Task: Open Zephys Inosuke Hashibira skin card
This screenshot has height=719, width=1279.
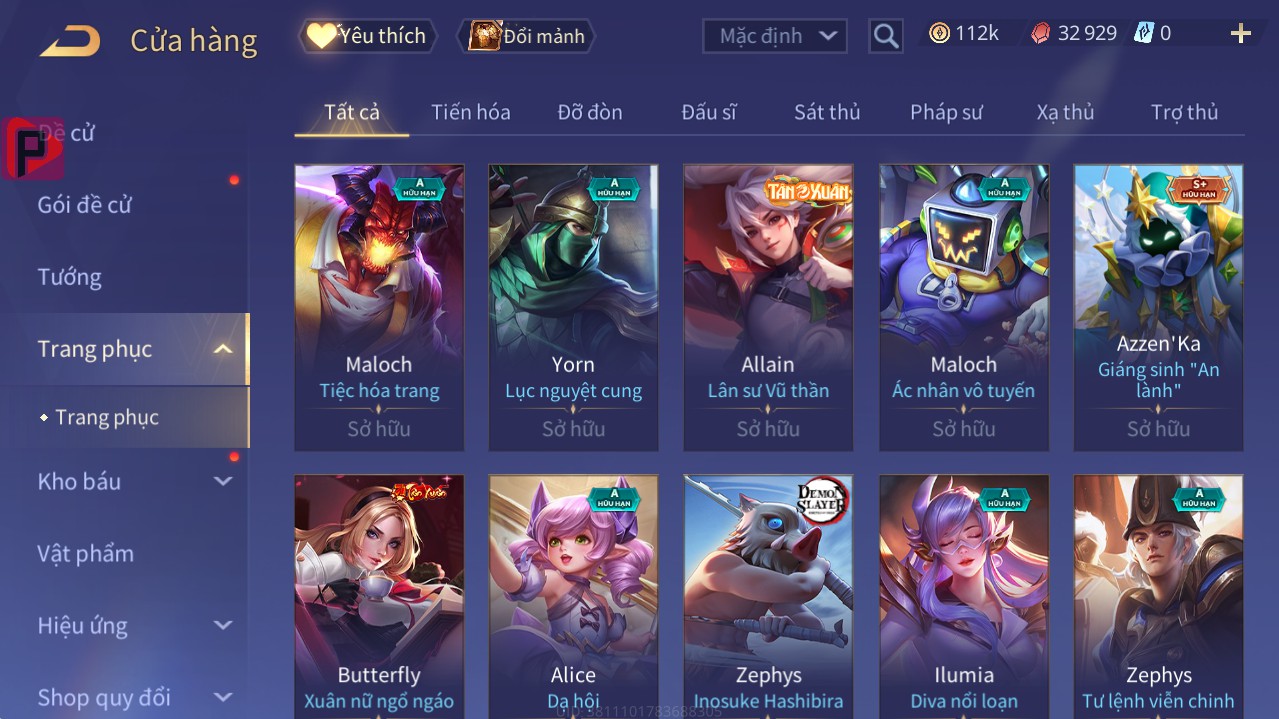Action: pyautogui.click(x=768, y=597)
